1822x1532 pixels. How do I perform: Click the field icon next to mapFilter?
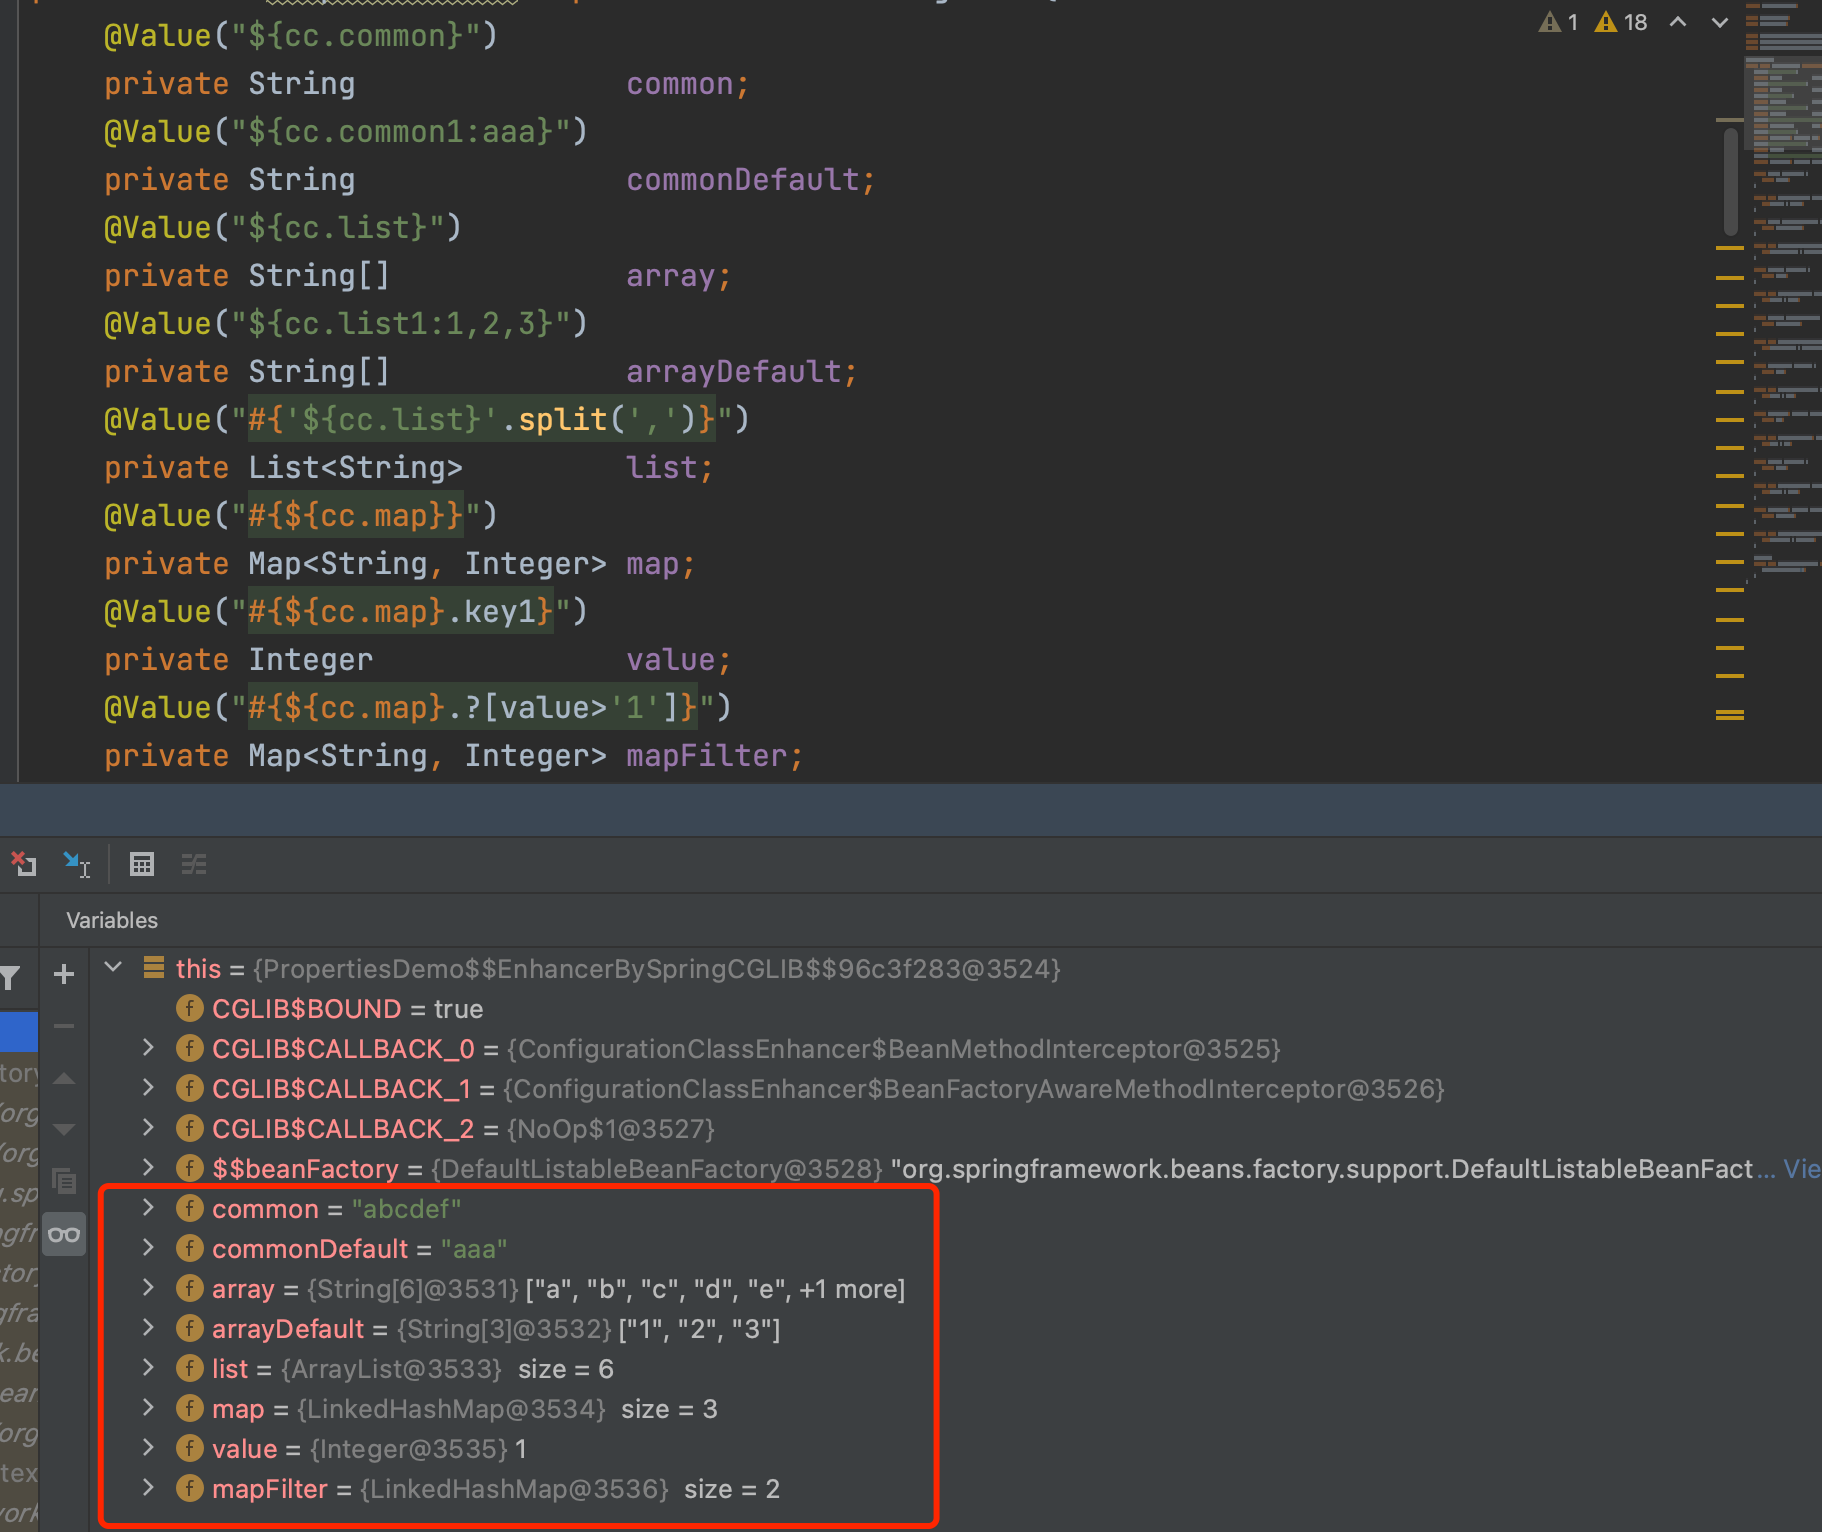point(190,1489)
